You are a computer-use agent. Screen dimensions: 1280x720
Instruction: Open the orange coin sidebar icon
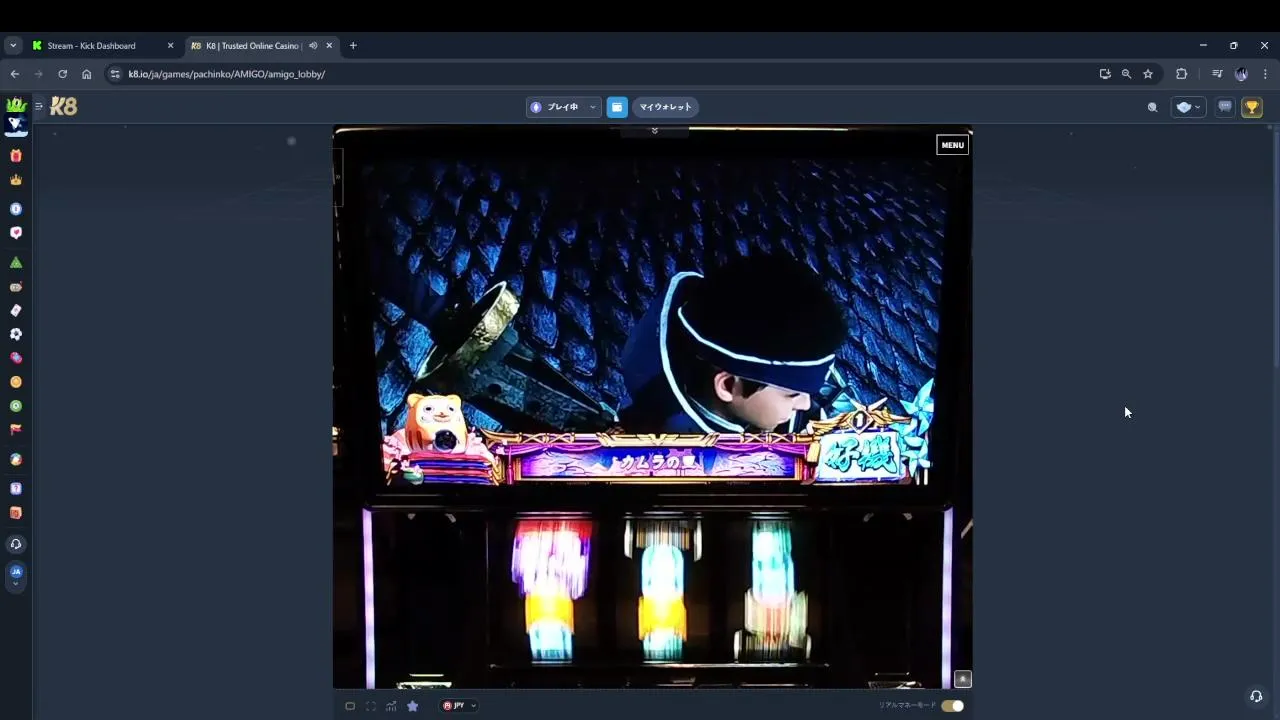16,382
